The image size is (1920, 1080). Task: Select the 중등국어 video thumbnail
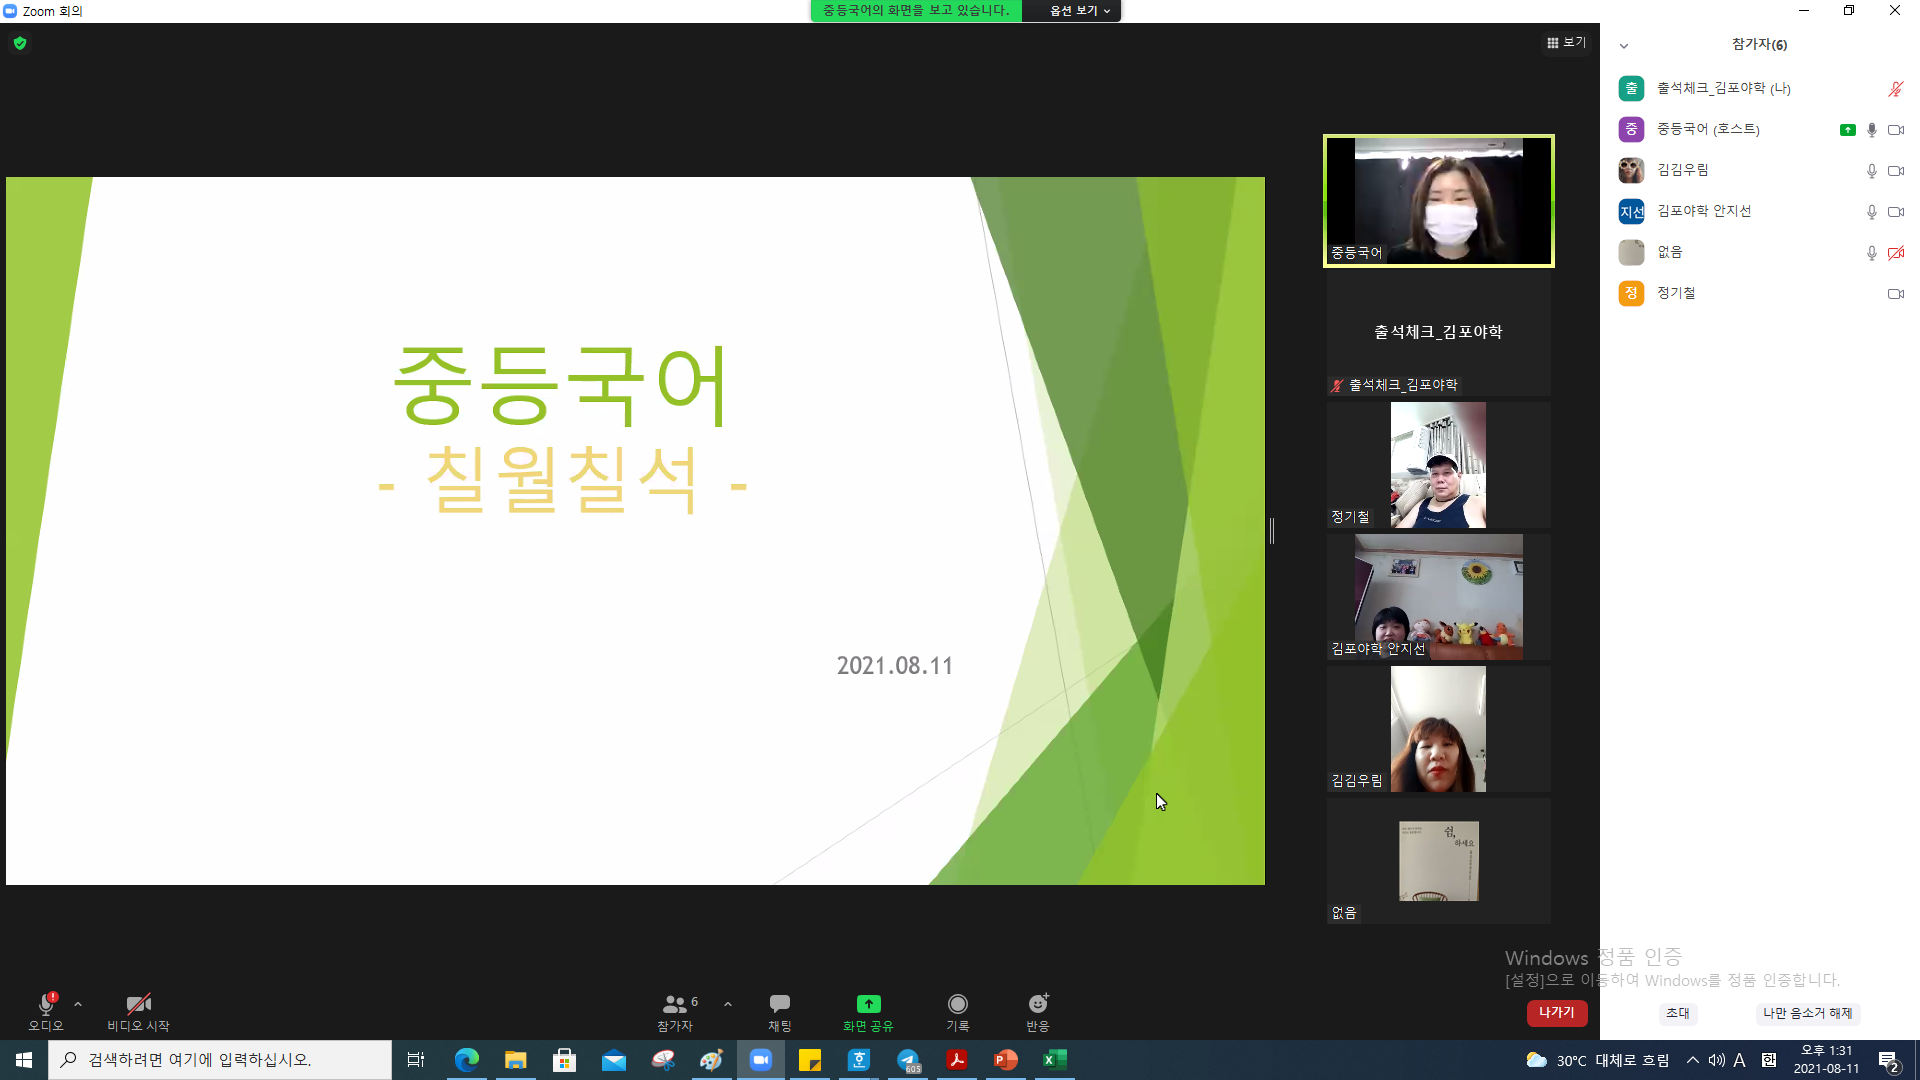[x=1438, y=201]
